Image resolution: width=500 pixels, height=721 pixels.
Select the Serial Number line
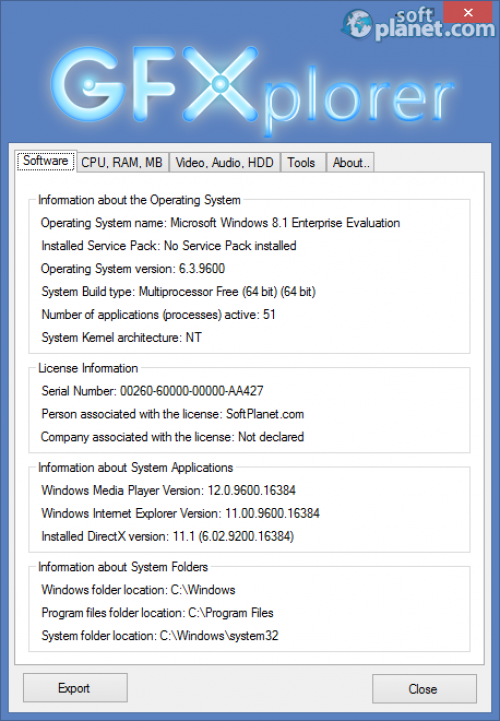152,391
